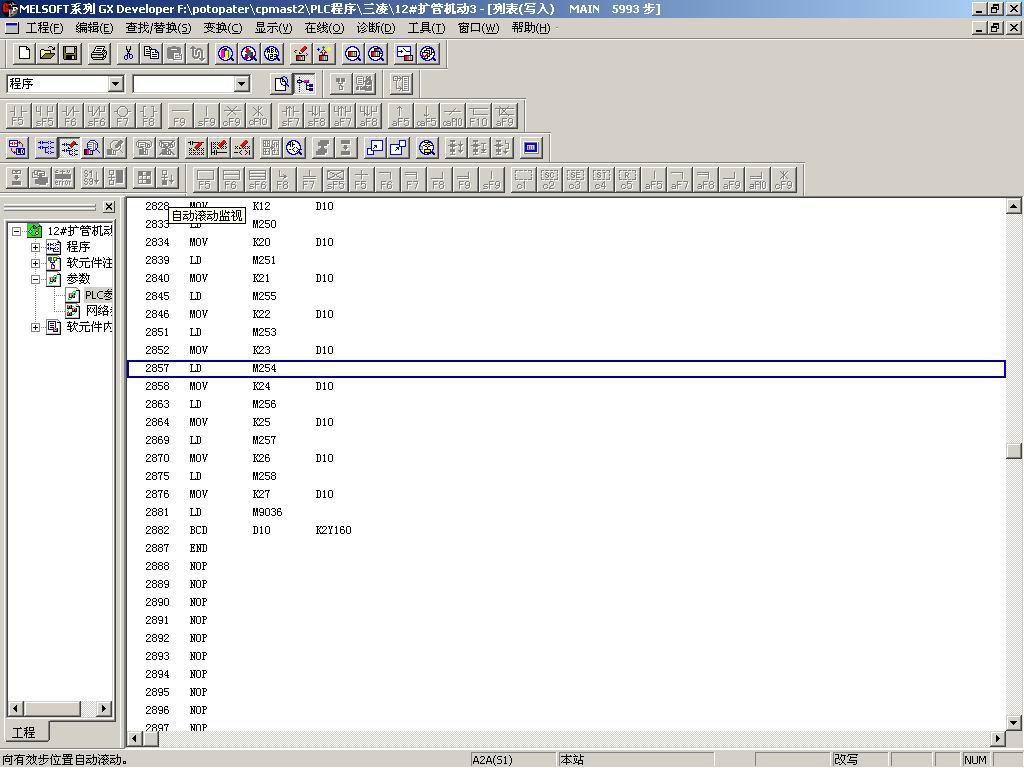
Task: Click the down arrow of list scrollbar
Action: (x=1014, y=722)
